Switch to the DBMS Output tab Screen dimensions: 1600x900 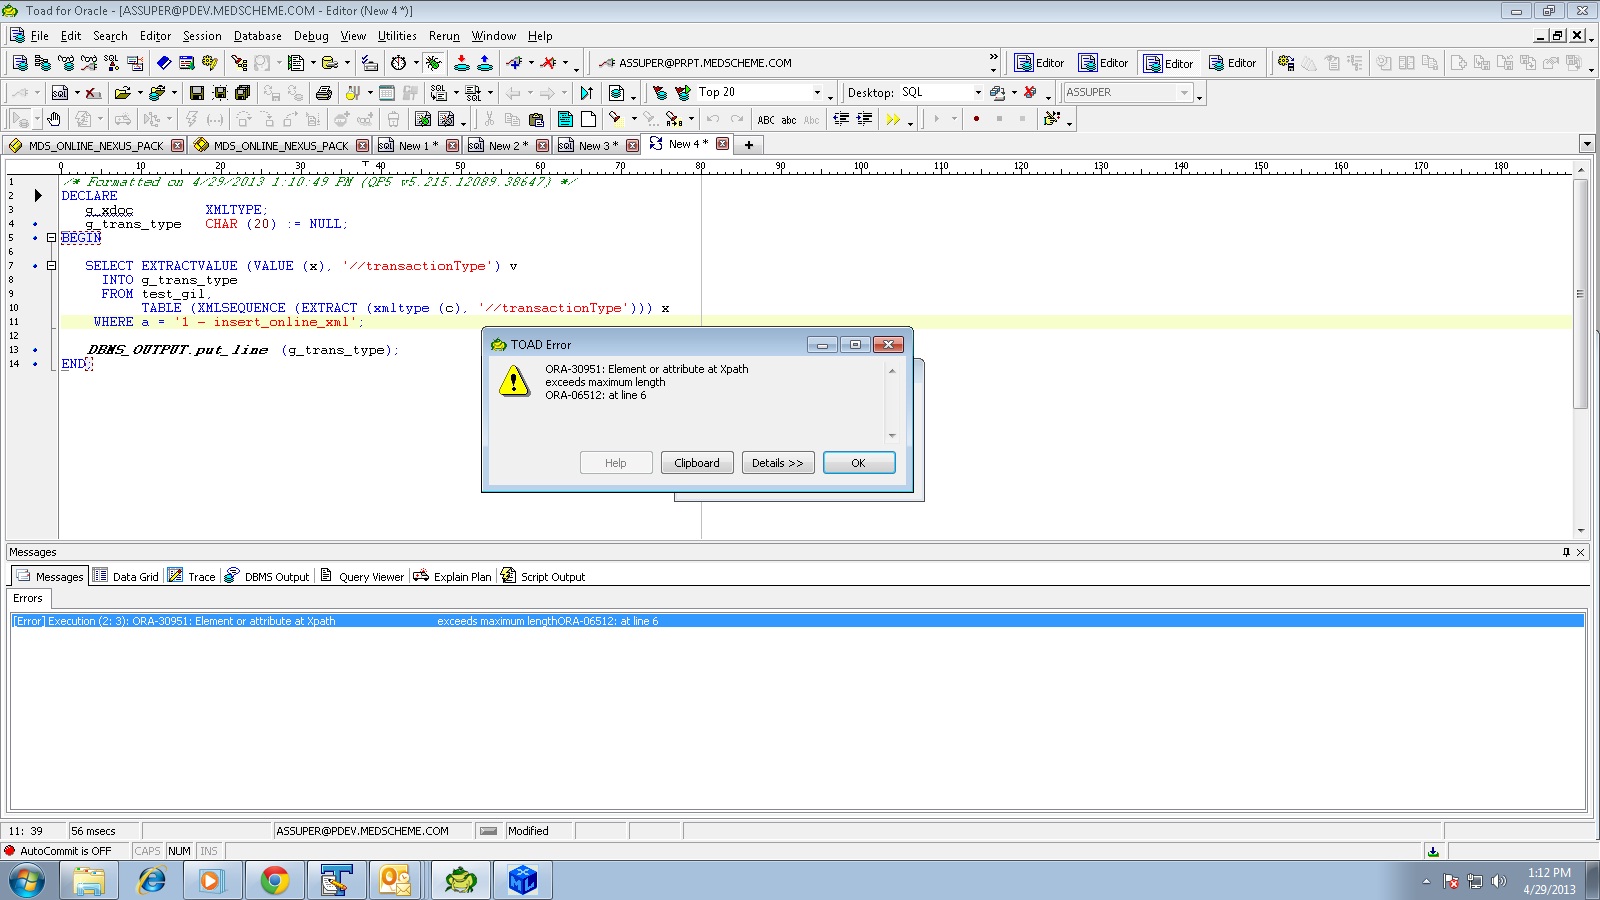pyautogui.click(x=267, y=577)
